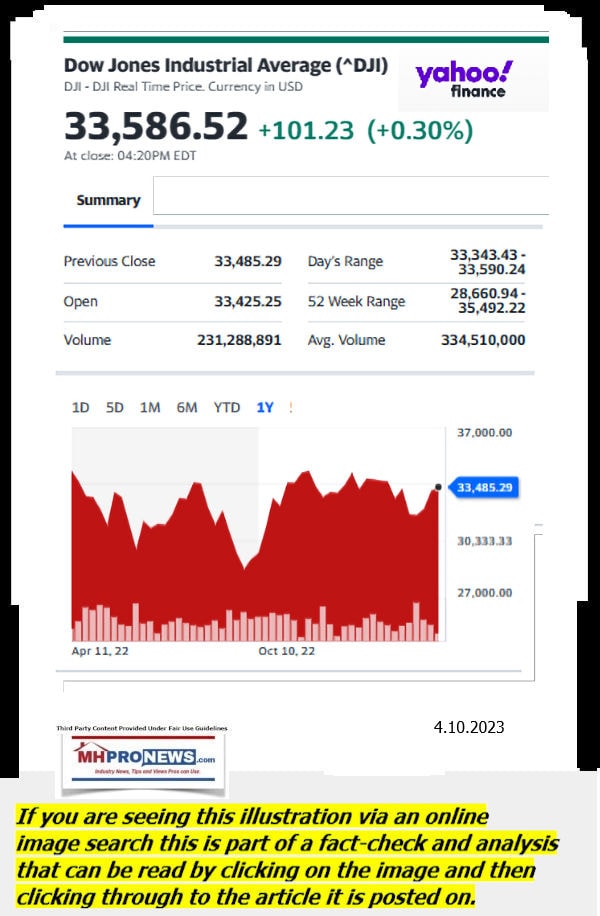Click the 52 Week Range label

coord(356,301)
